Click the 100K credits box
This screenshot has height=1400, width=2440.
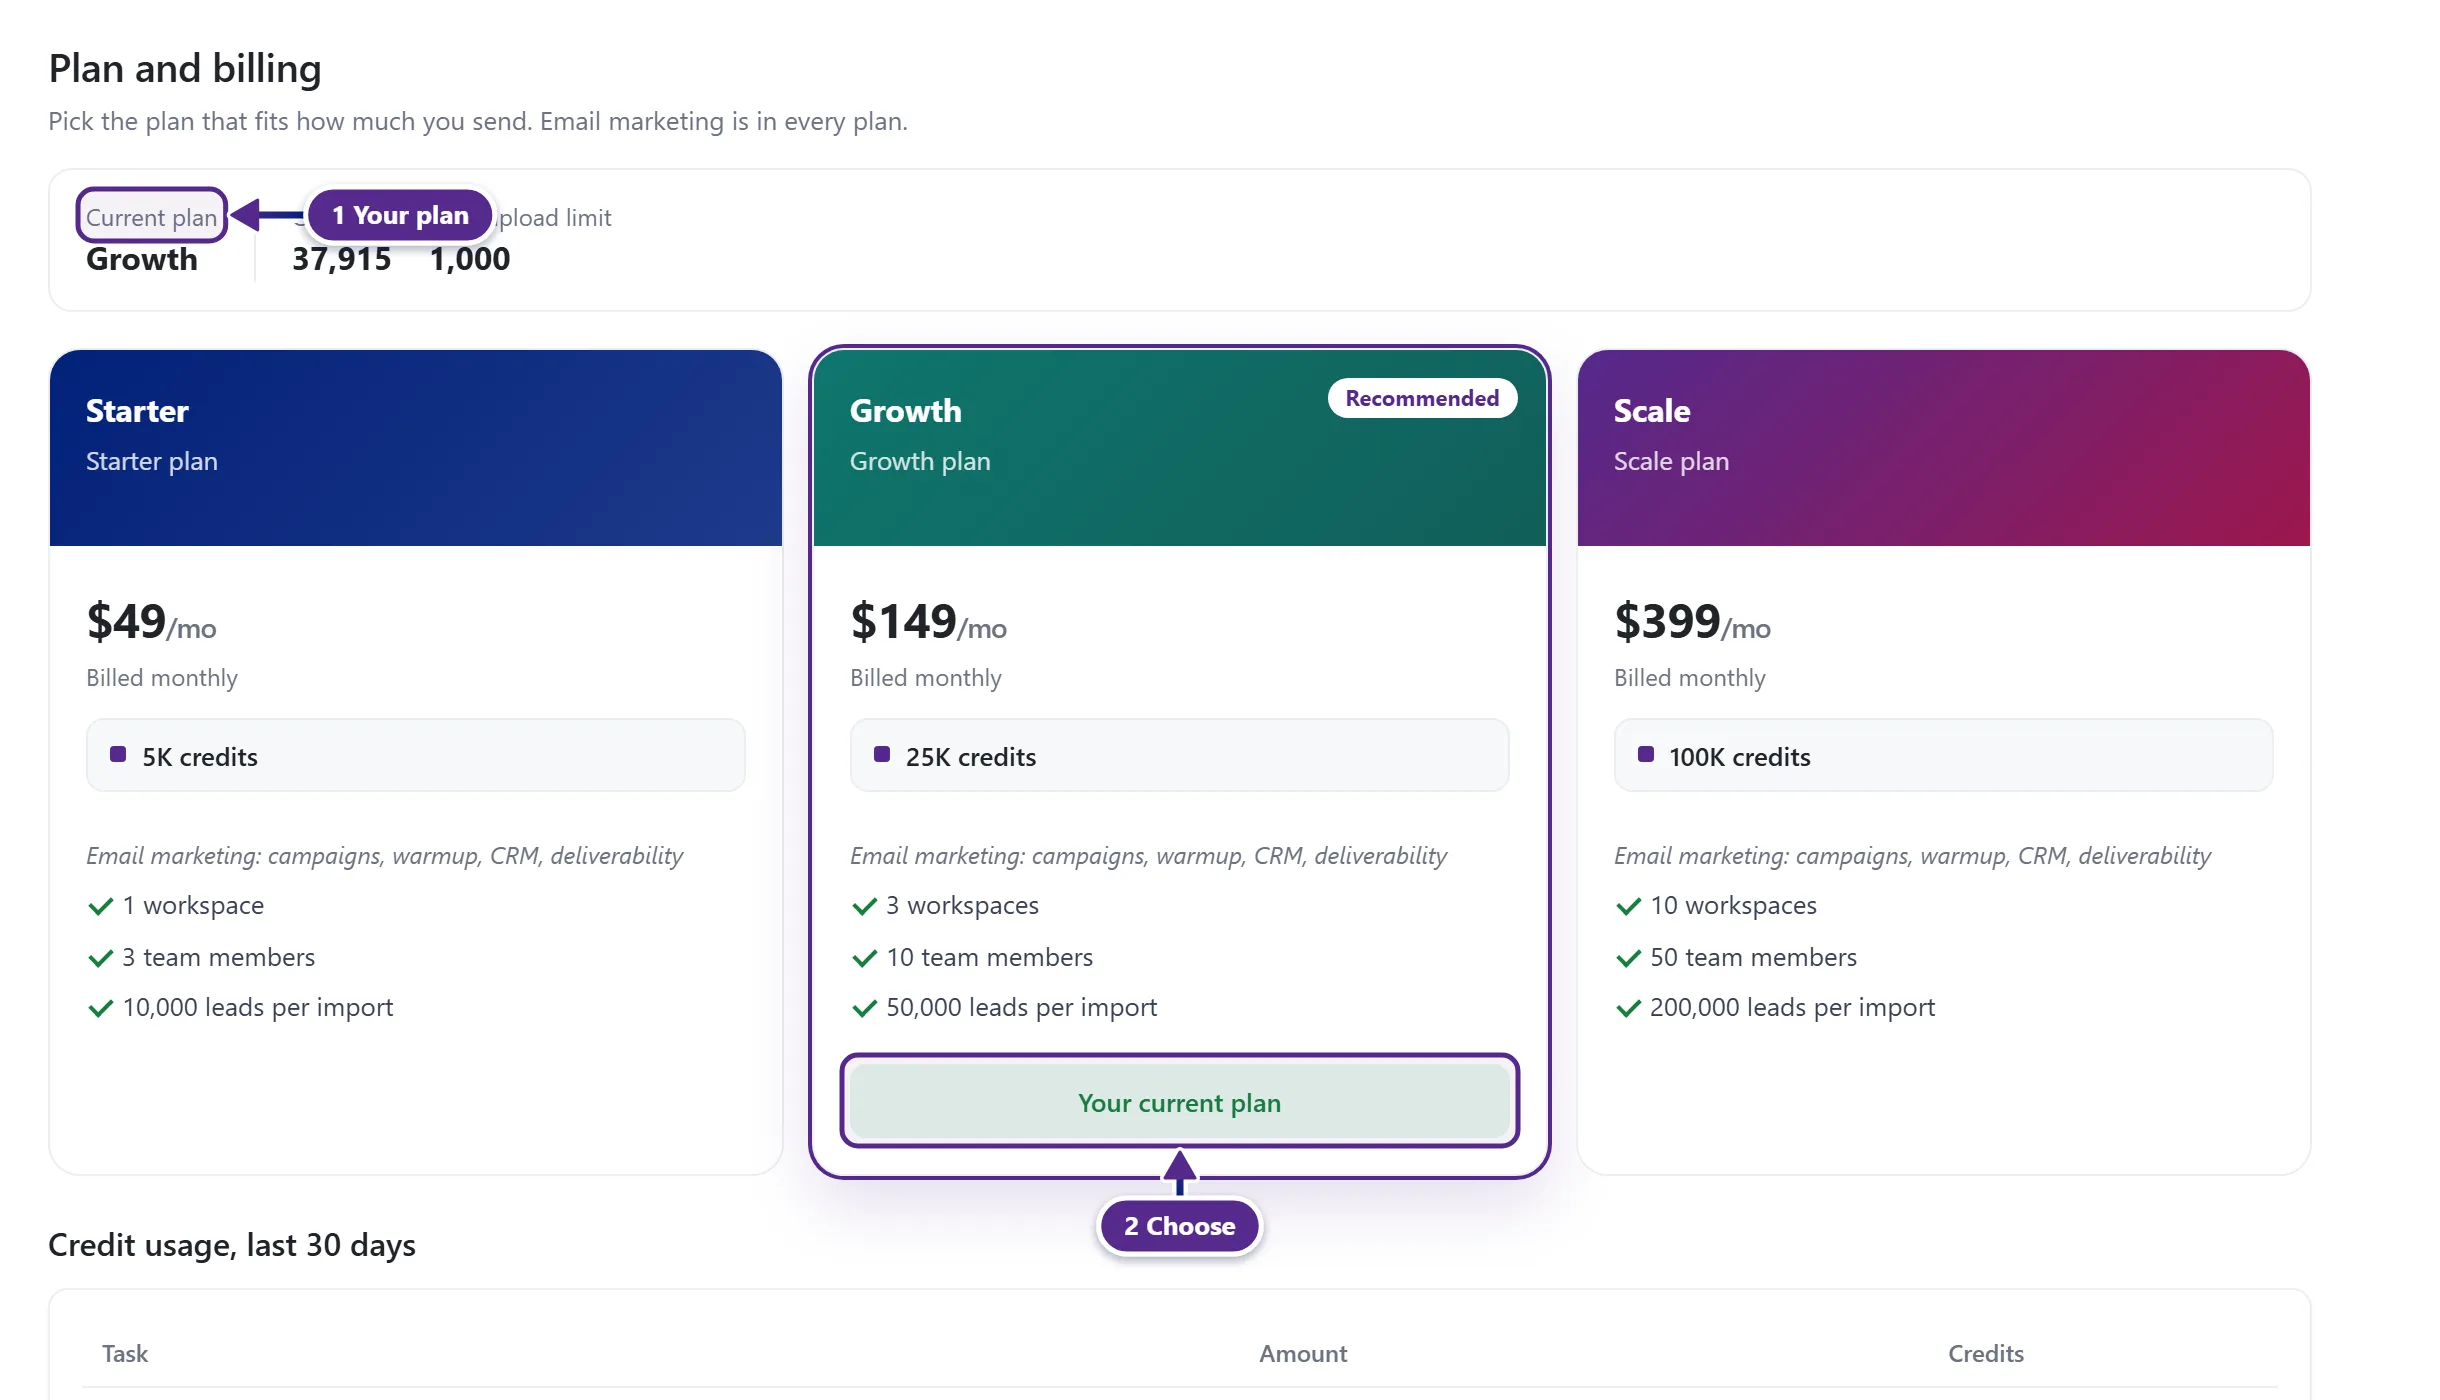pos(1943,755)
